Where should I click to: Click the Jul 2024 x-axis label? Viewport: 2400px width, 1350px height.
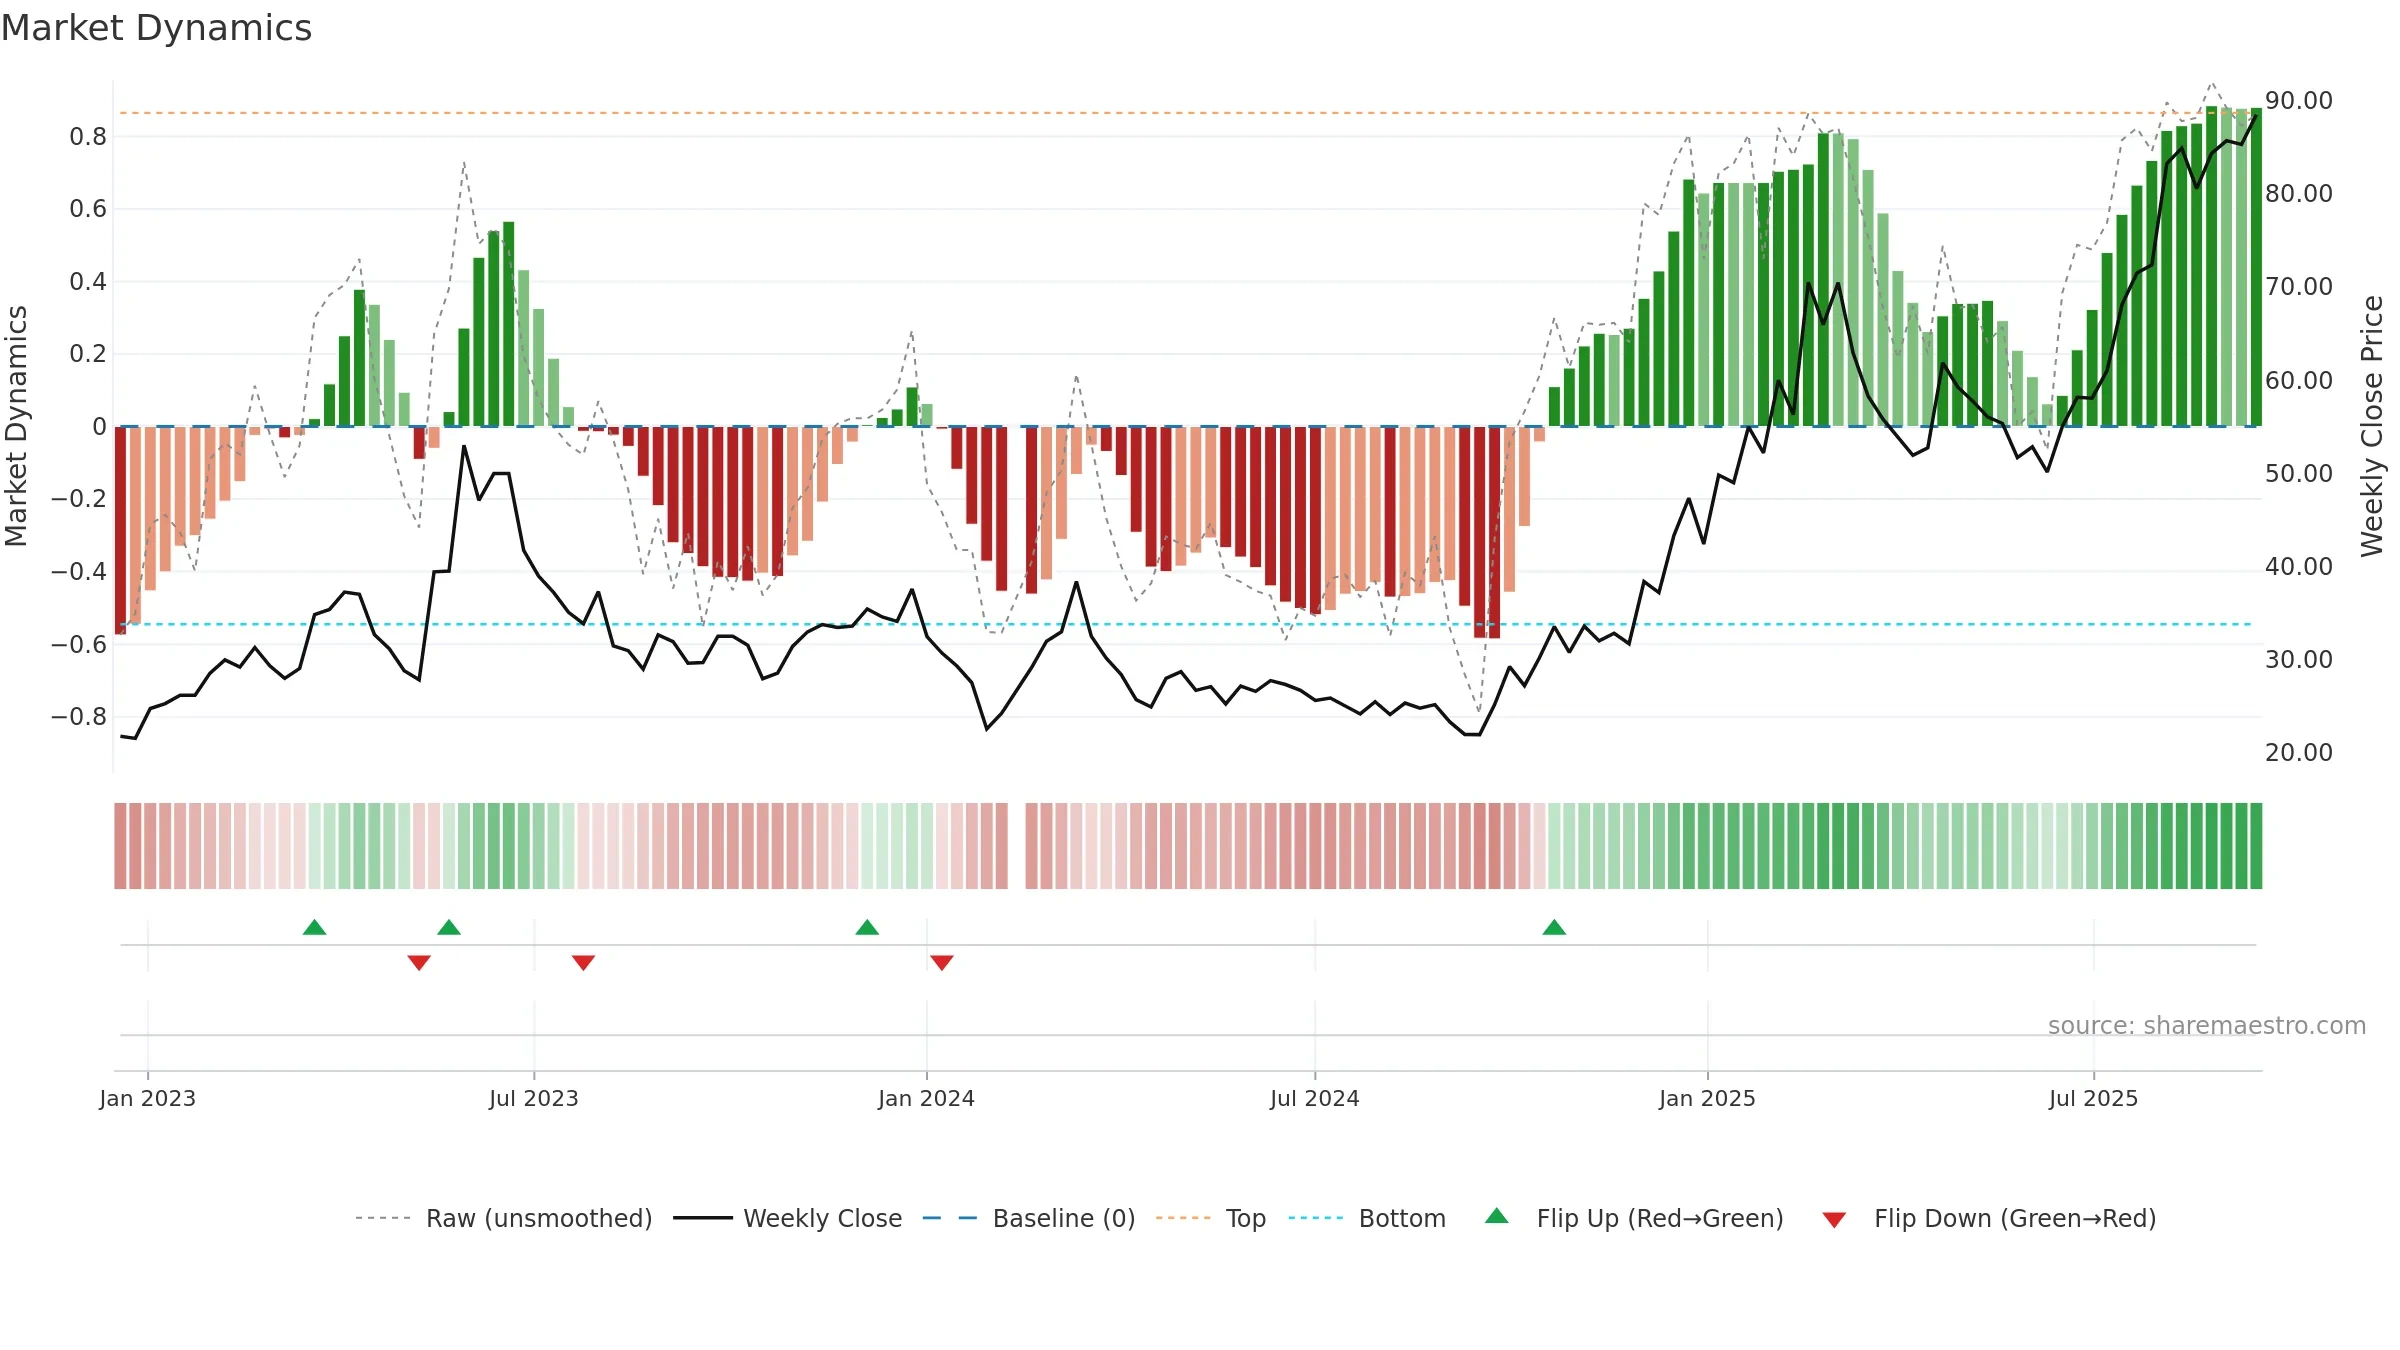[1315, 1098]
